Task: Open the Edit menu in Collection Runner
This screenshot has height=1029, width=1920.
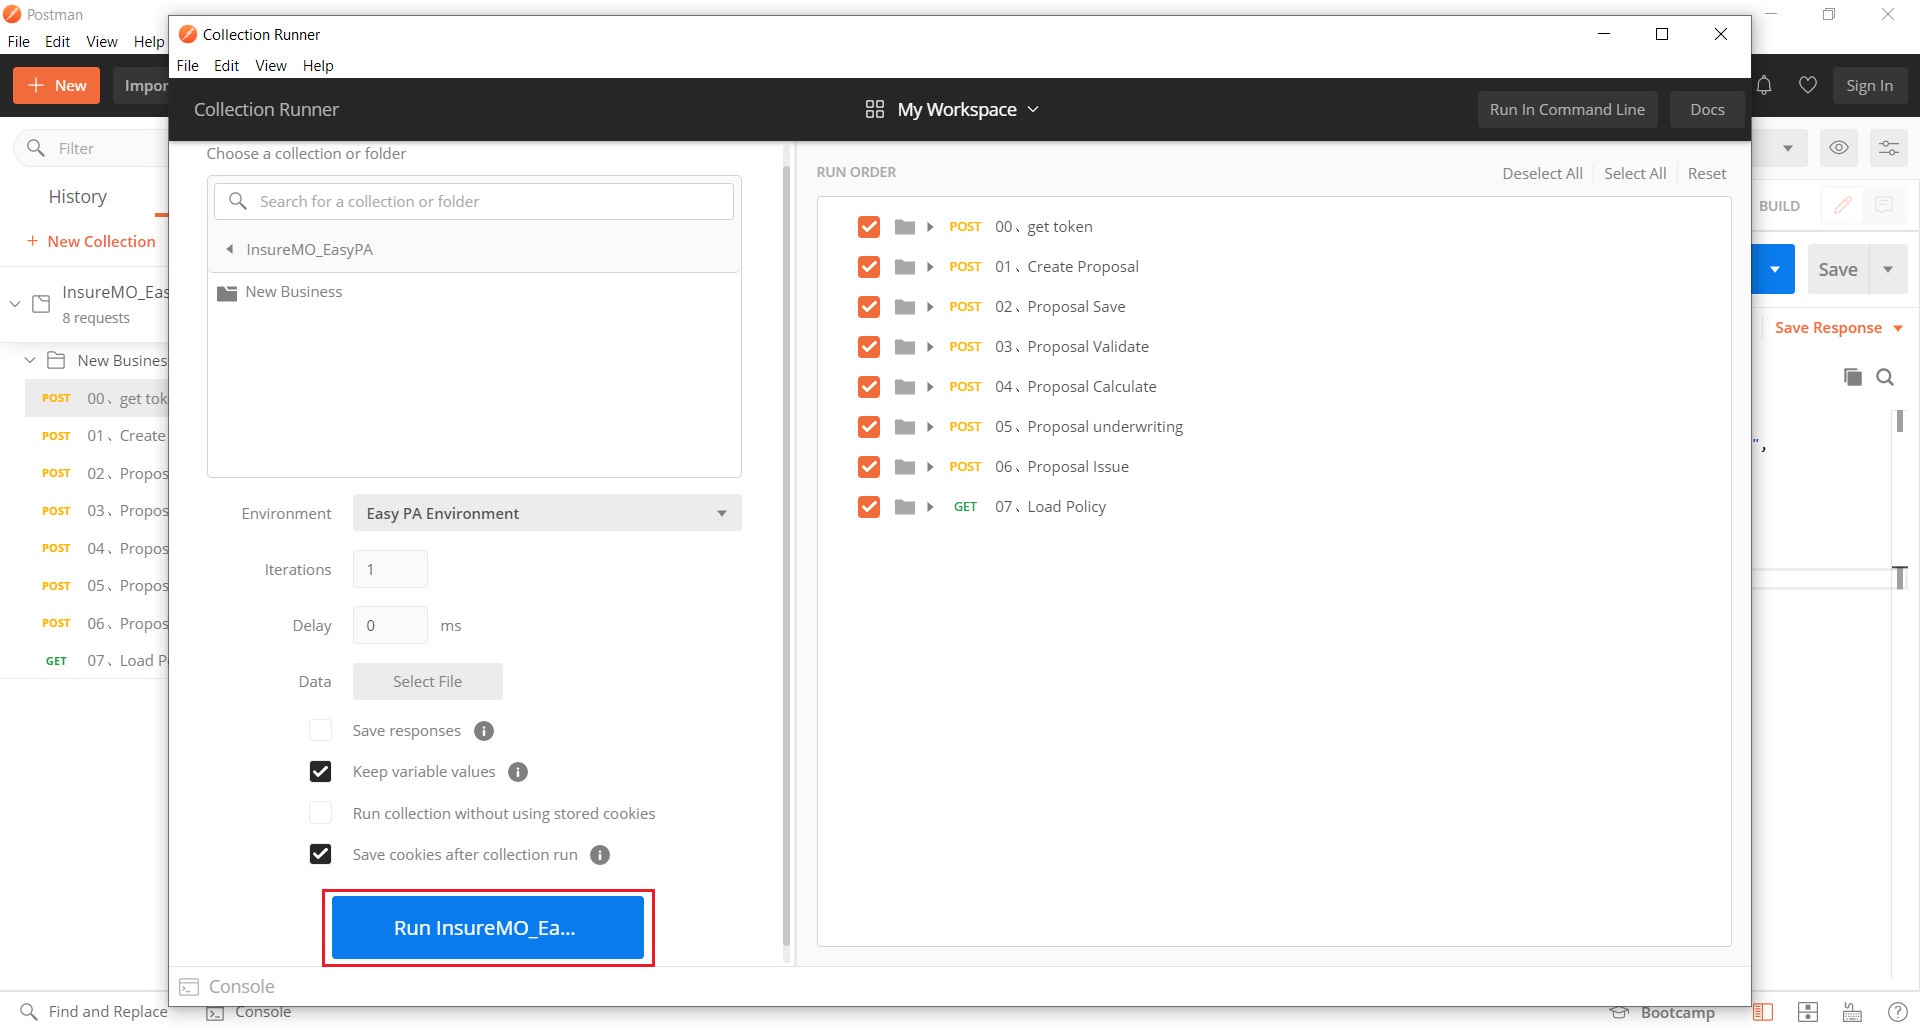Action: [226, 66]
